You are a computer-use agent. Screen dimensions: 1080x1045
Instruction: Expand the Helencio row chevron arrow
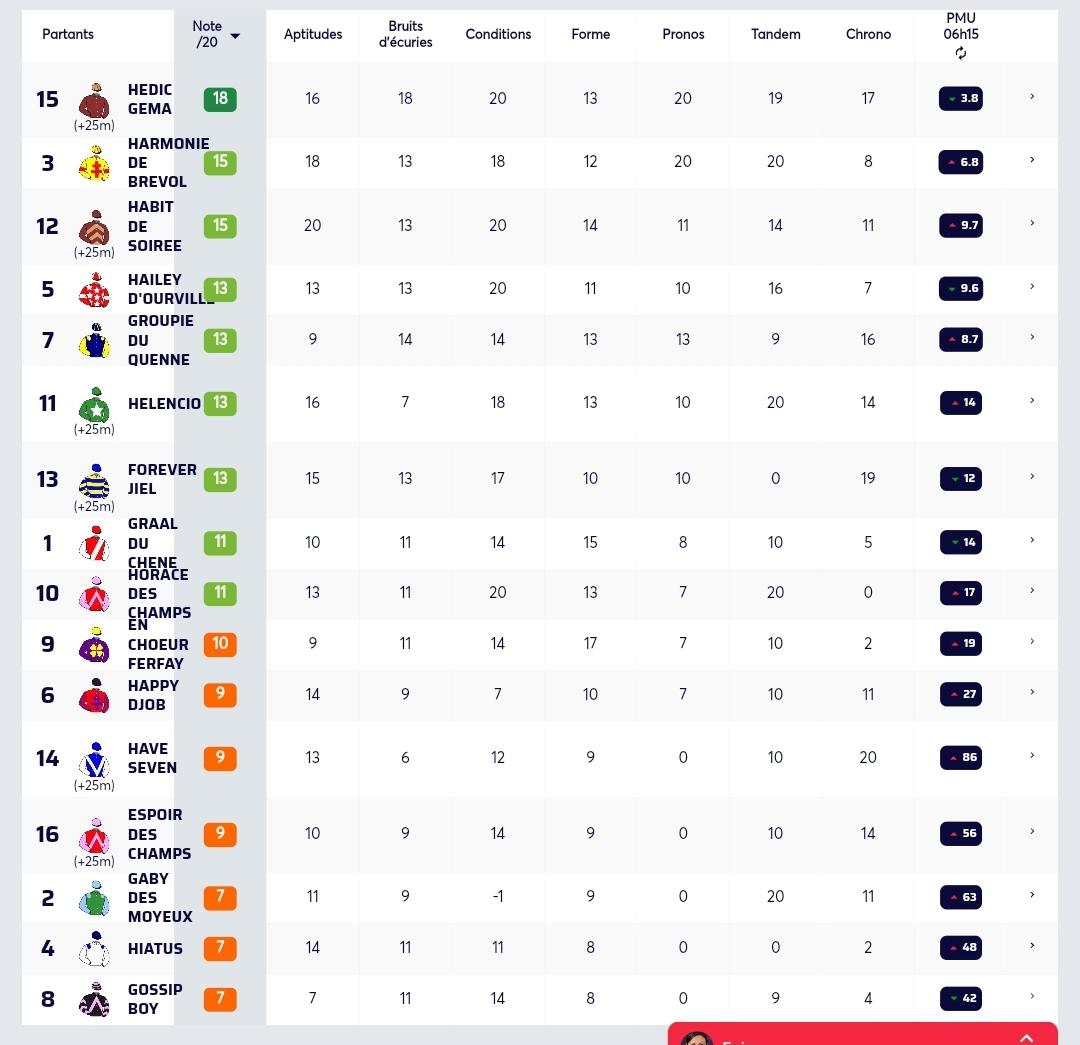pos(1032,401)
